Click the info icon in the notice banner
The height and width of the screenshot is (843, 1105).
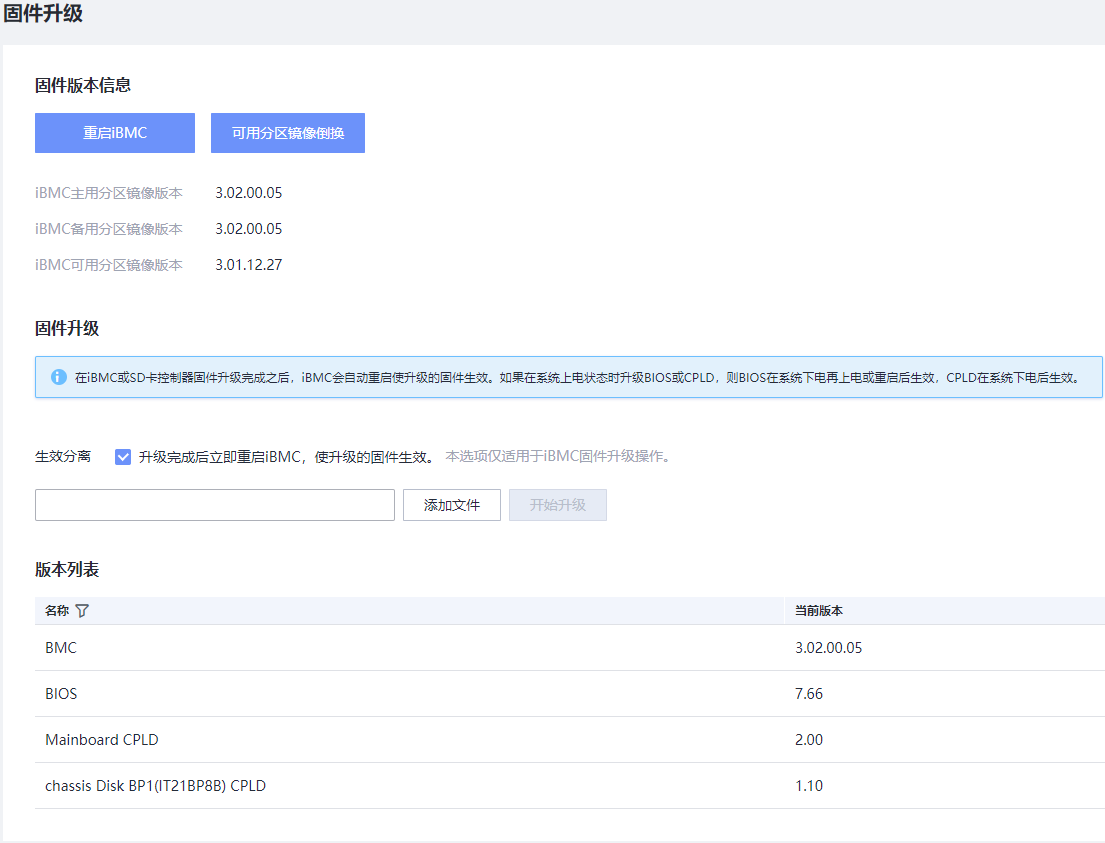pyautogui.click(x=59, y=377)
